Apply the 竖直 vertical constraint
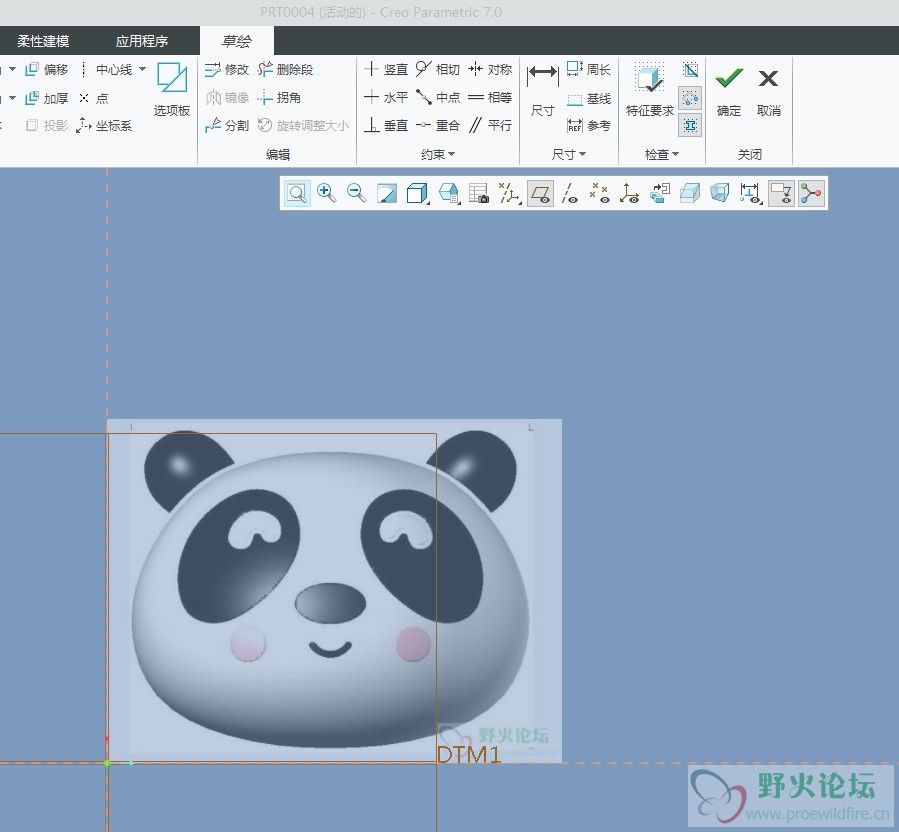Image resolution: width=899 pixels, height=832 pixels. pyautogui.click(x=385, y=70)
